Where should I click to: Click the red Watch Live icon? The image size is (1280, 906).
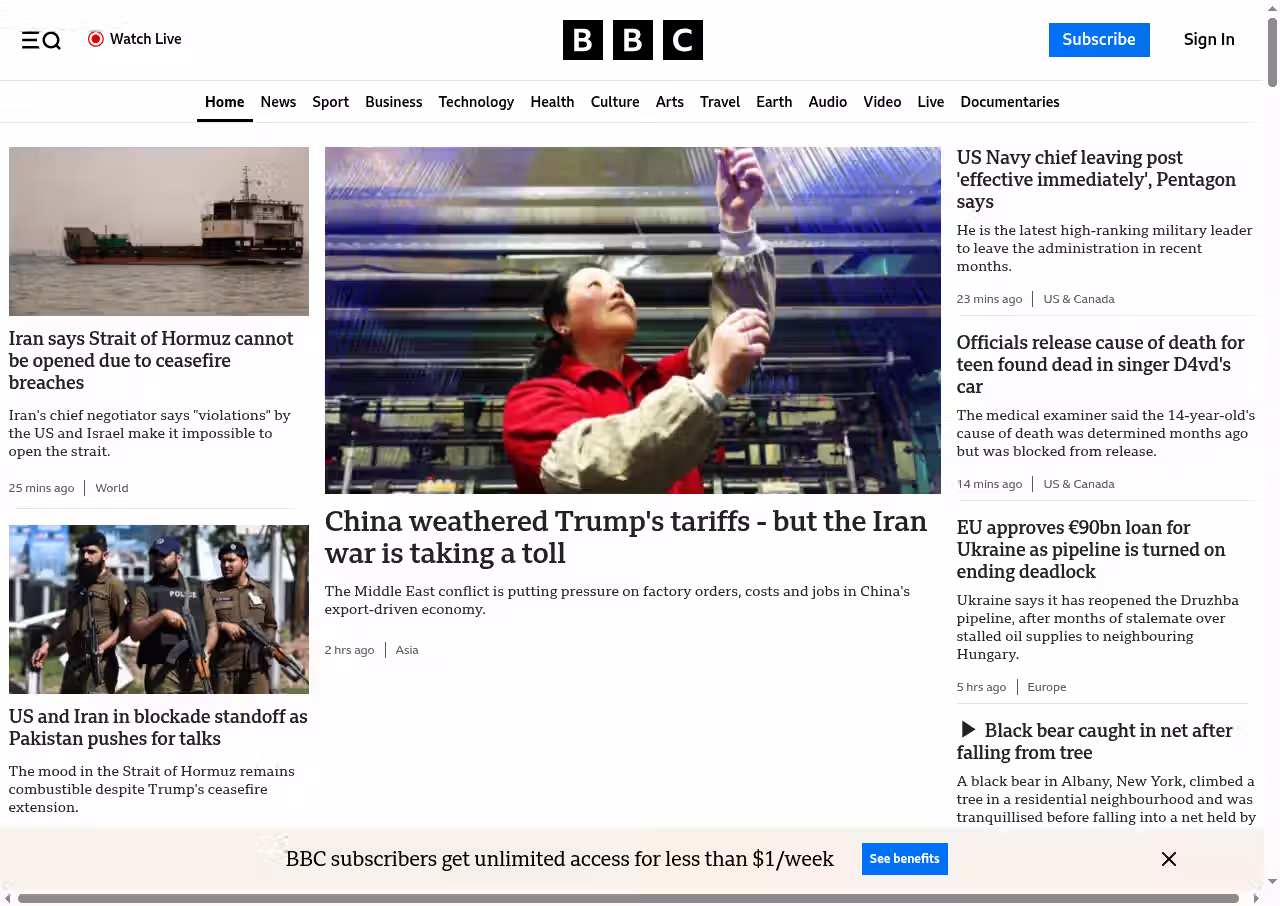pyautogui.click(x=96, y=39)
